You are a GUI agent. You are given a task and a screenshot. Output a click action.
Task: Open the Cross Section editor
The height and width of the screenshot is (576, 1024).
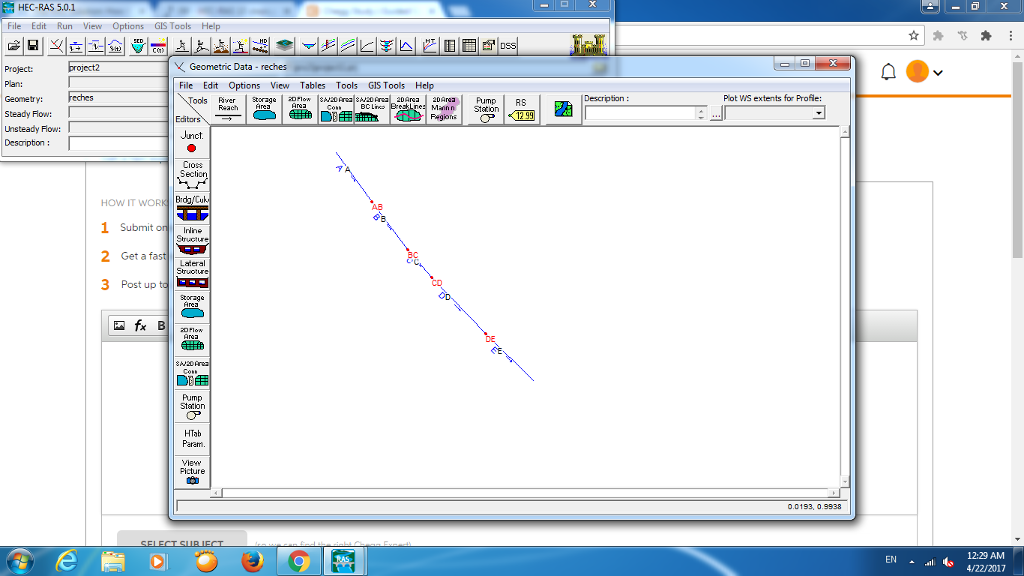(x=192, y=175)
